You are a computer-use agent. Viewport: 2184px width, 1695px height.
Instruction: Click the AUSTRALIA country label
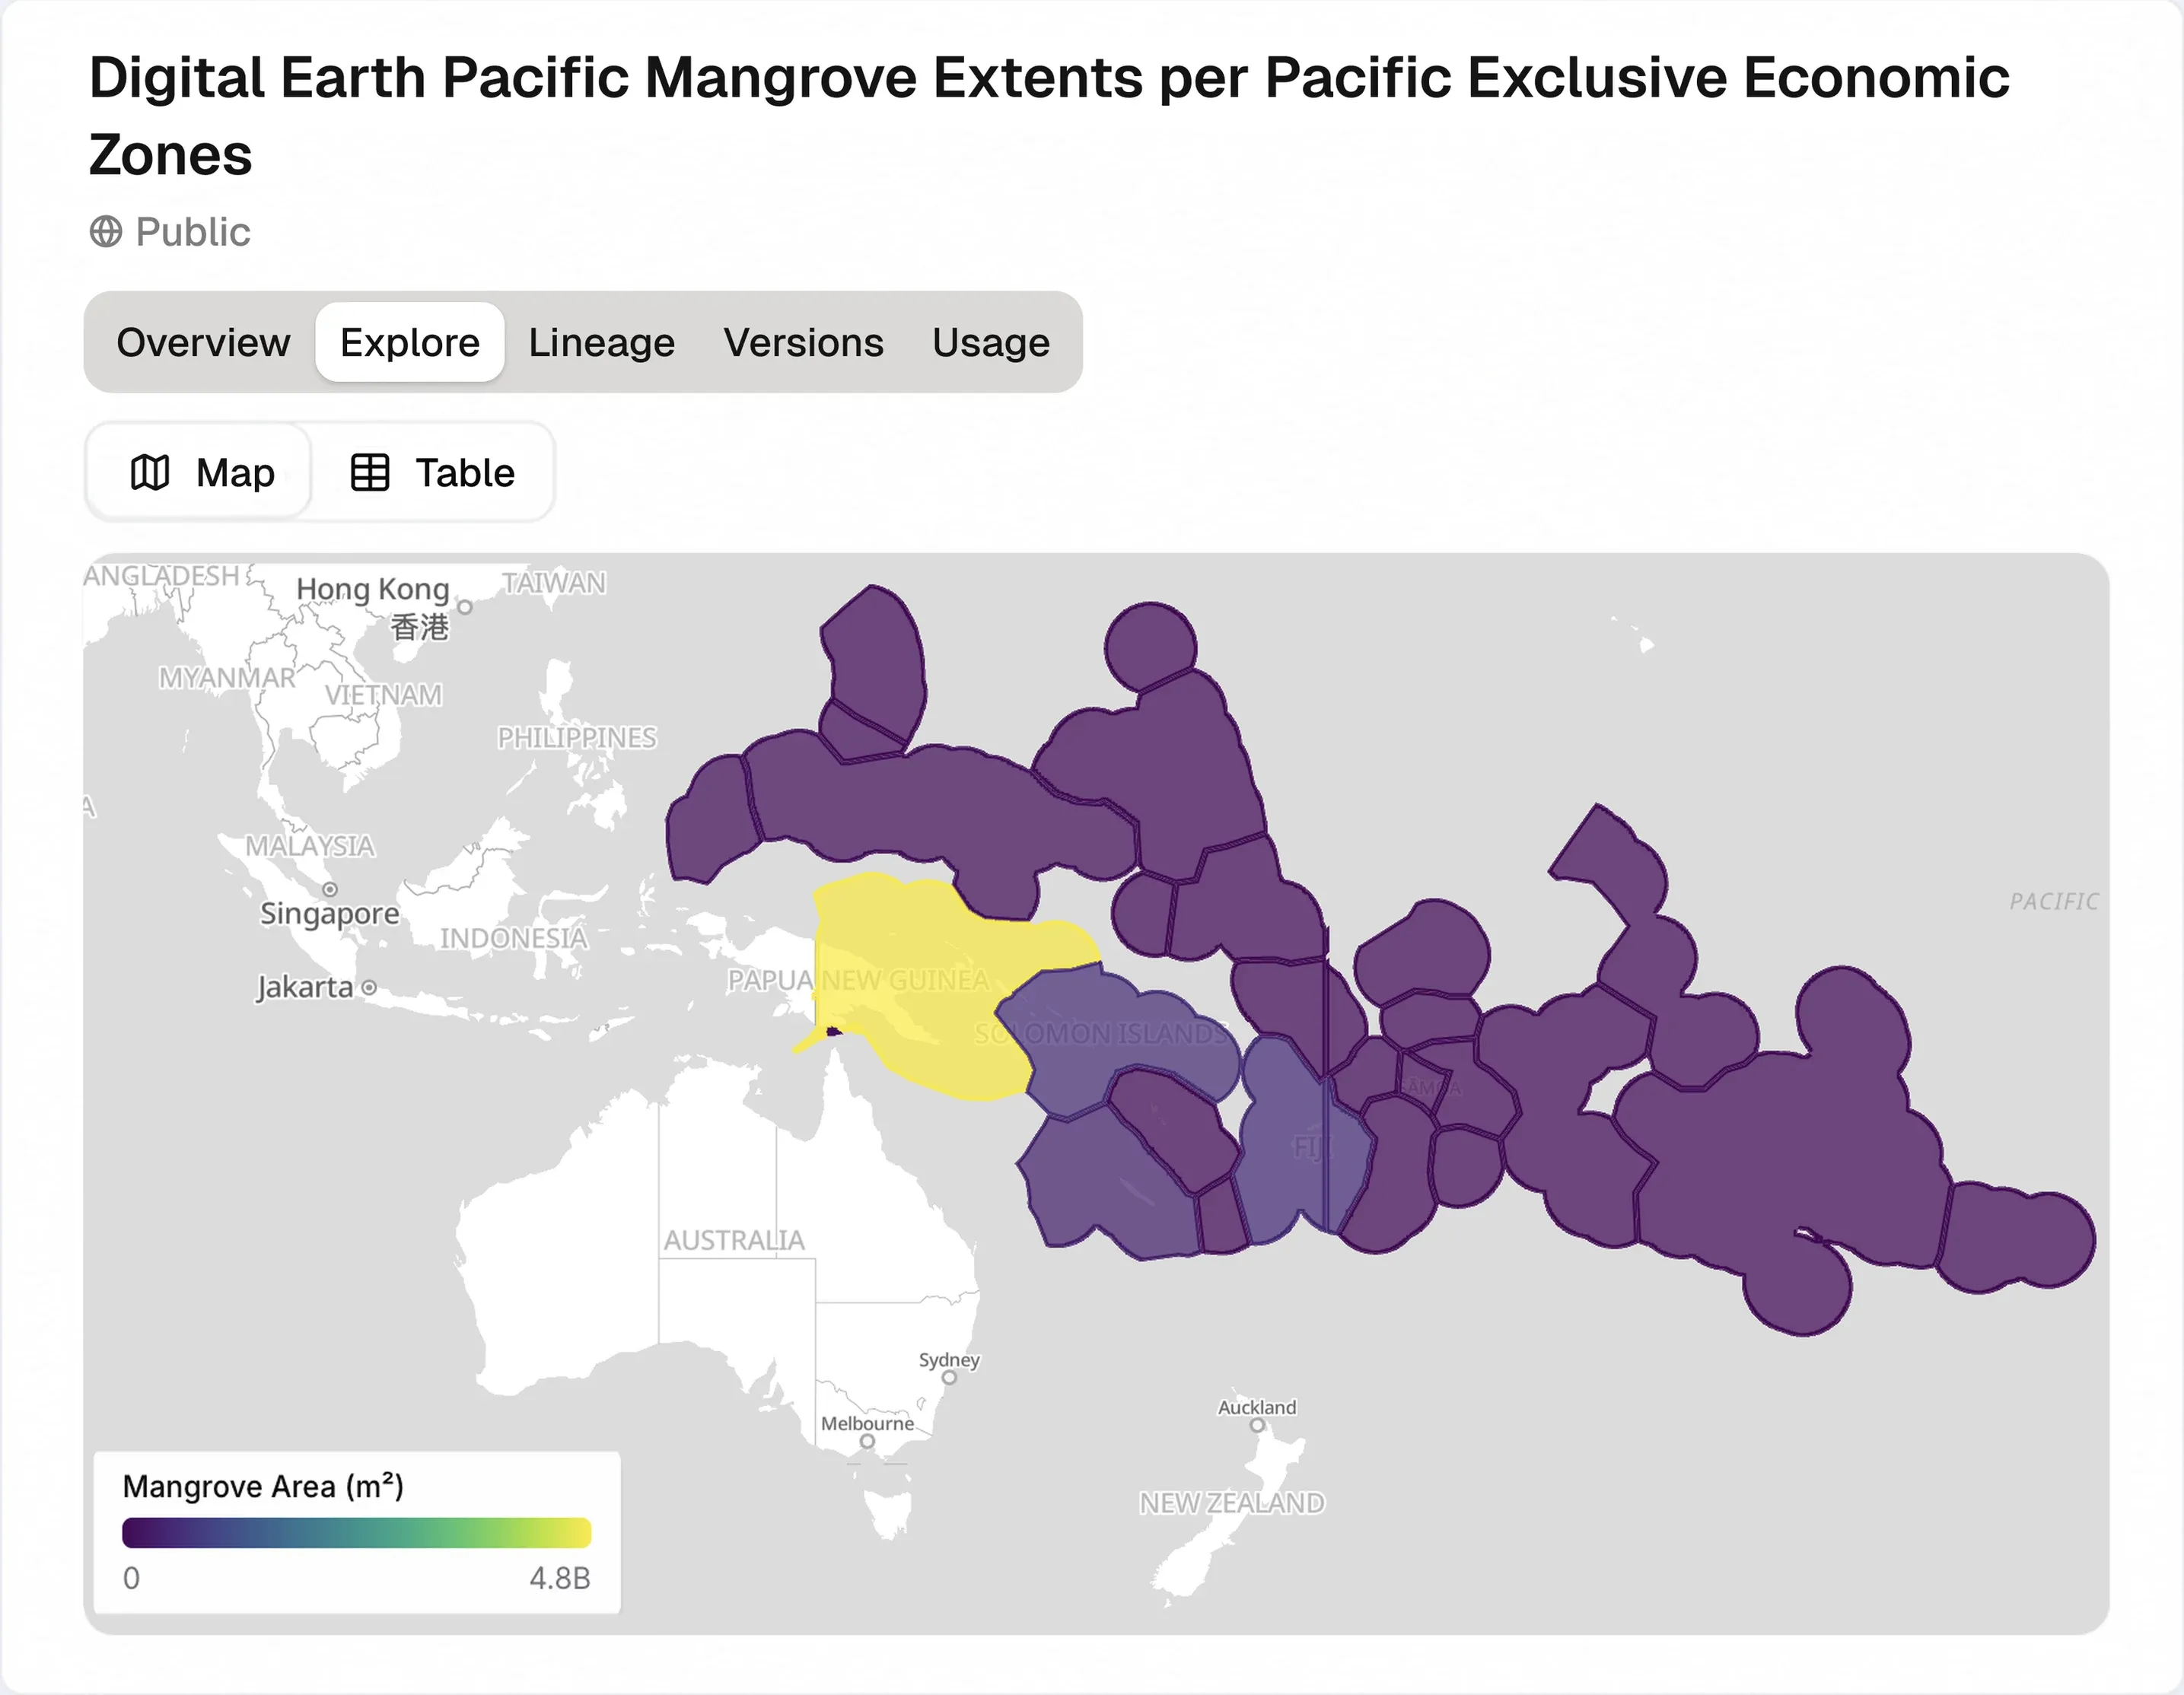pos(734,1240)
